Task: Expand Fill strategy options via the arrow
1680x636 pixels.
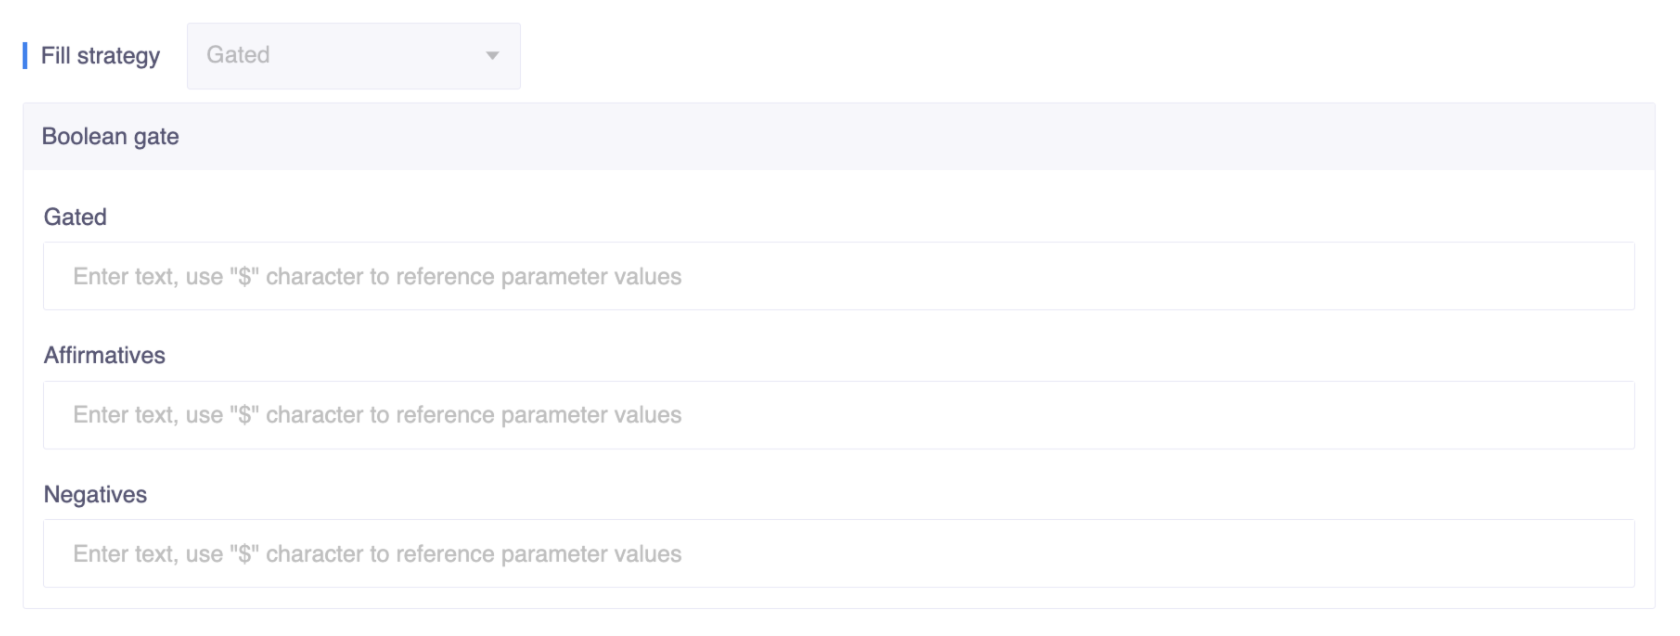Action: (492, 56)
